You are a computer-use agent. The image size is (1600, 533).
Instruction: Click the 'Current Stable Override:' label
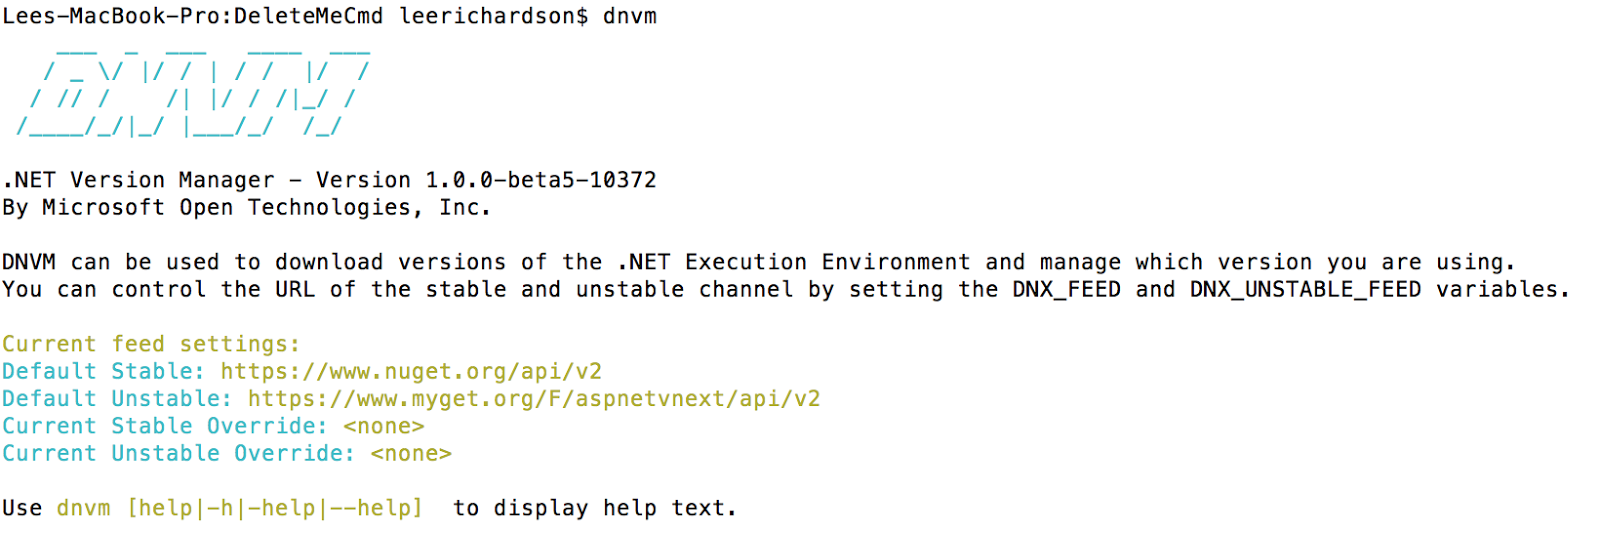point(165,427)
